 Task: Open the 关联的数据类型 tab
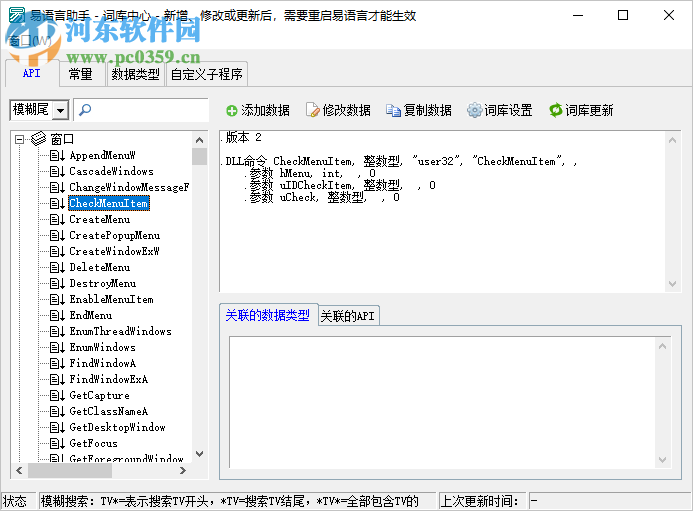coord(268,315)
